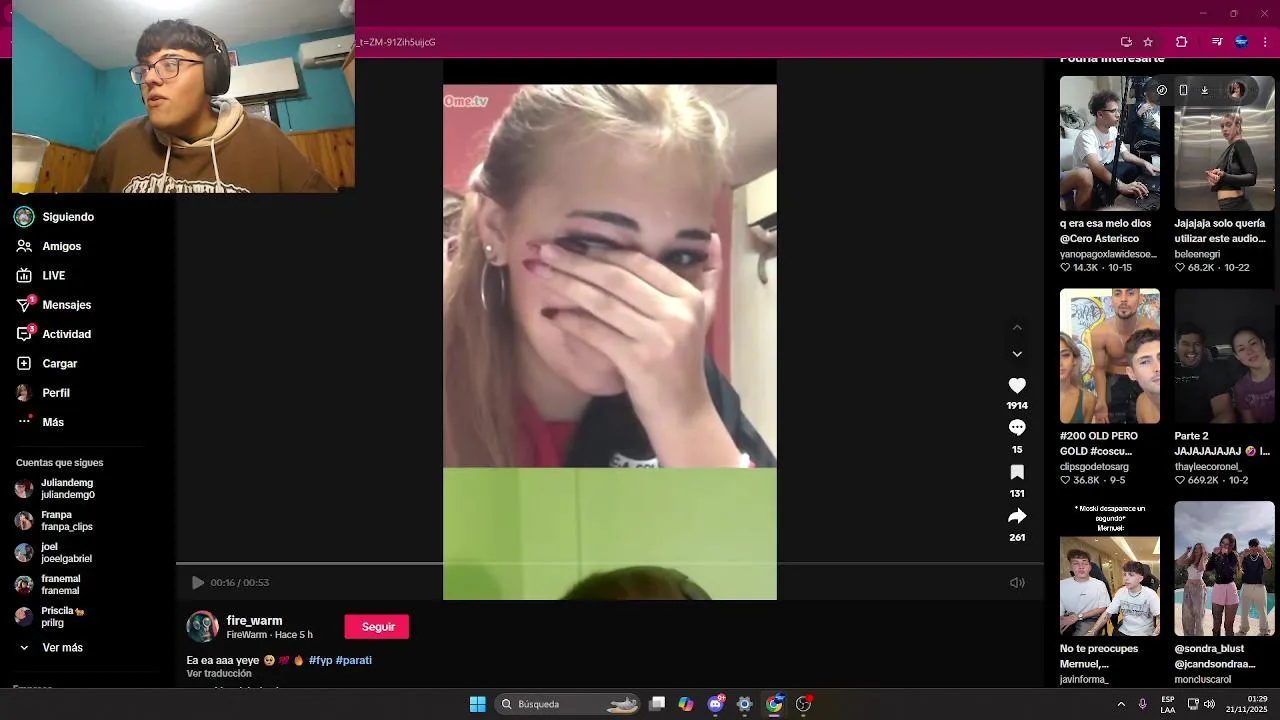
Task: Open the #fyp hashtag
Action: [x=320, y=661]
